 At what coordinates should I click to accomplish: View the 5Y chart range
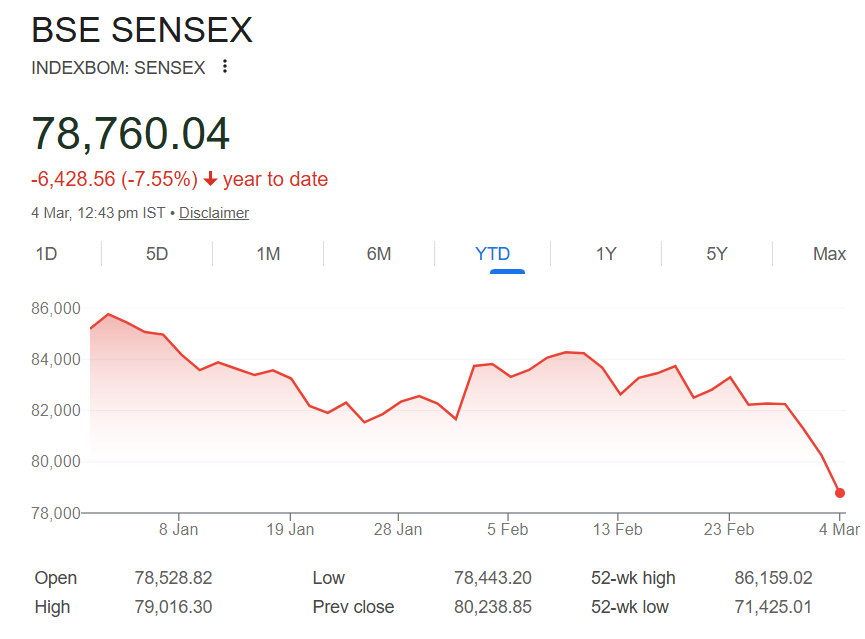[x=716, y=254]
